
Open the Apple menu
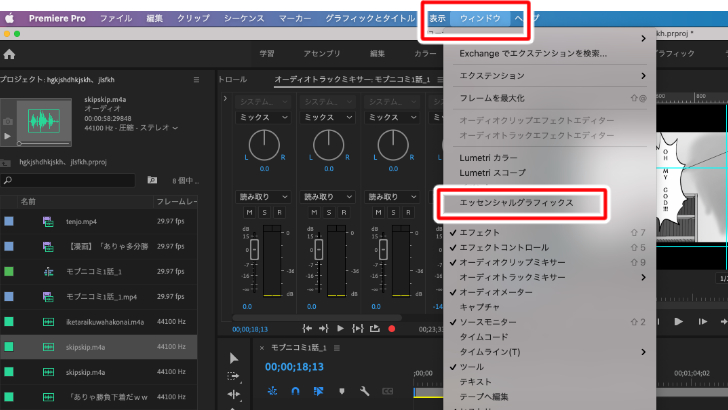[9, 19]
